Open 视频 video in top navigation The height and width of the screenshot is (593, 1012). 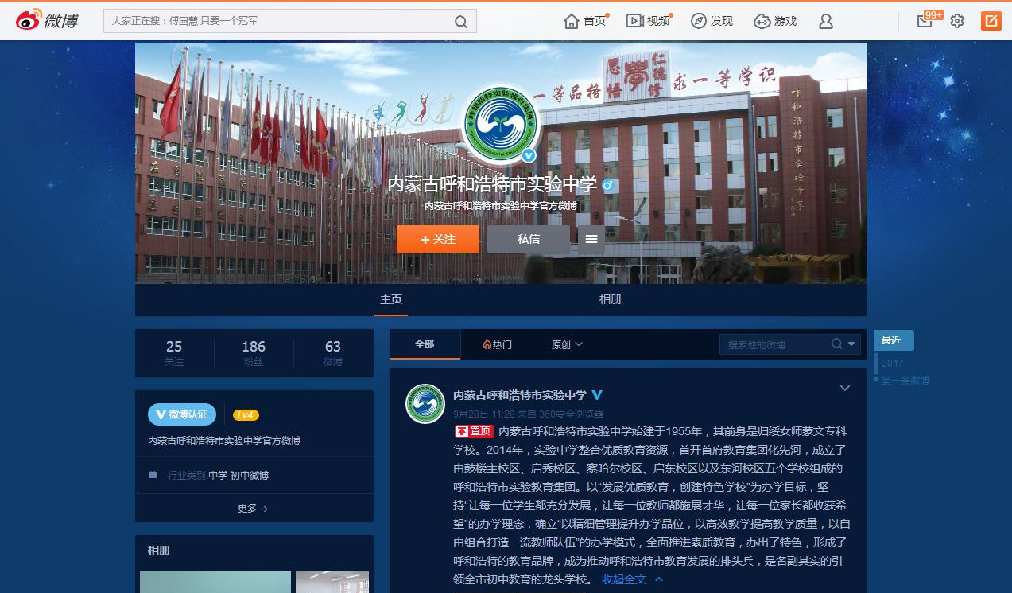coord(649,21)
